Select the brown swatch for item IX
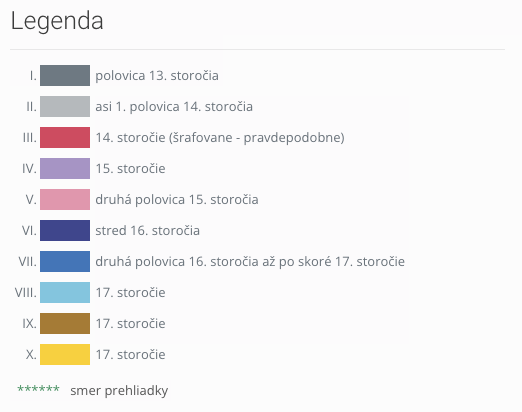Screen dimensions: 522x412 (x=65, y=323)
